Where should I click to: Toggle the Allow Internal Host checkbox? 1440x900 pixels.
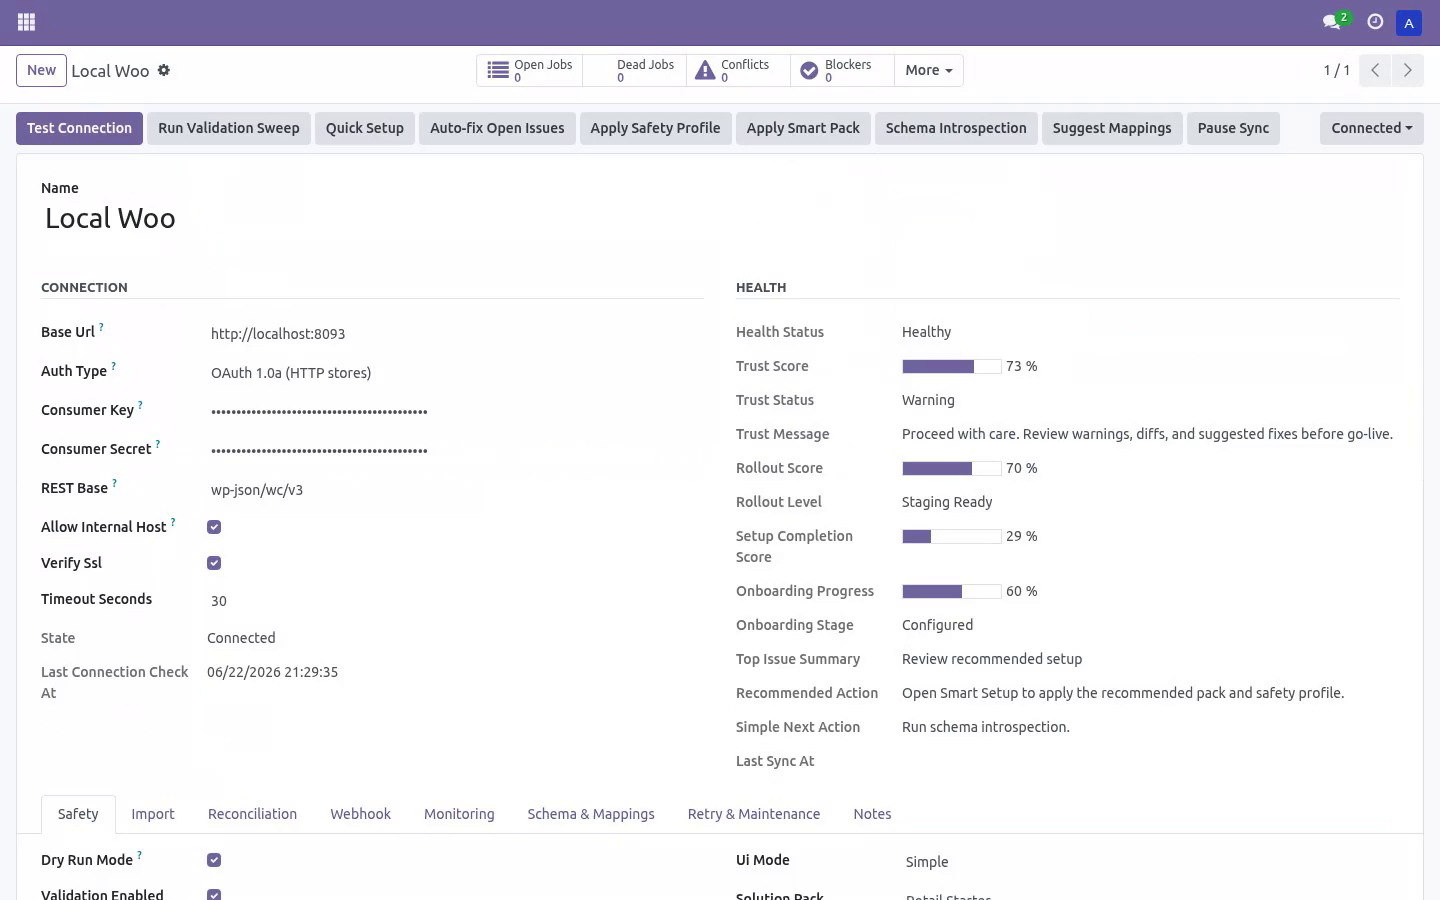click(214, 527)
